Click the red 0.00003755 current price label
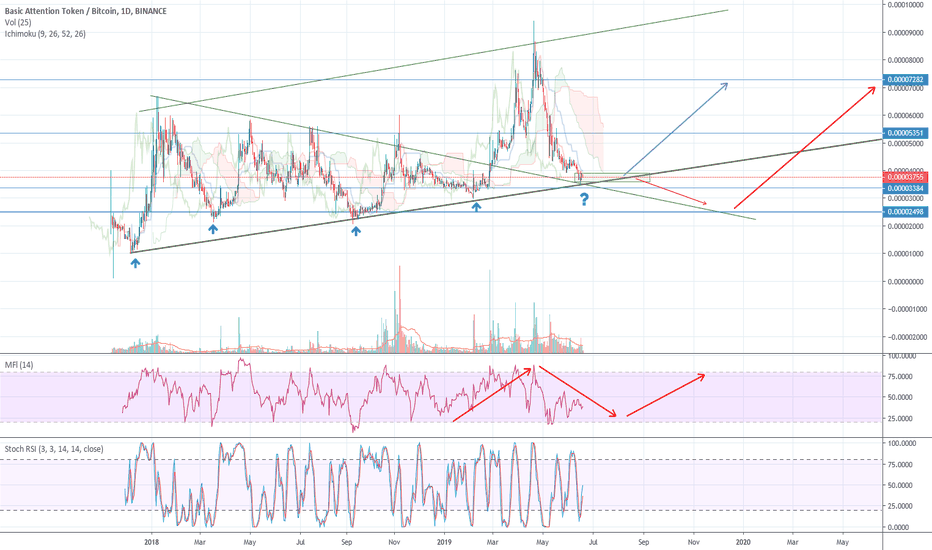The image size is (932, 550). 906,177
